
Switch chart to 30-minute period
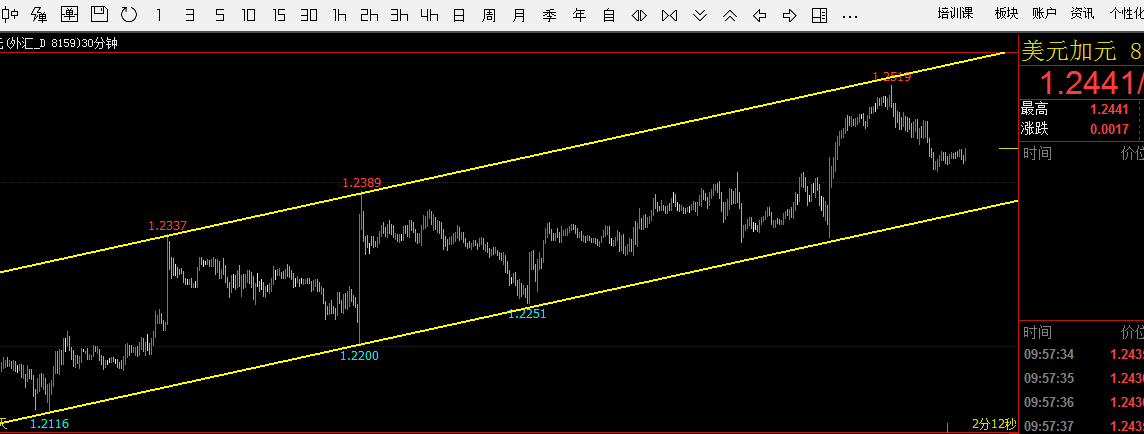point(309,15)
